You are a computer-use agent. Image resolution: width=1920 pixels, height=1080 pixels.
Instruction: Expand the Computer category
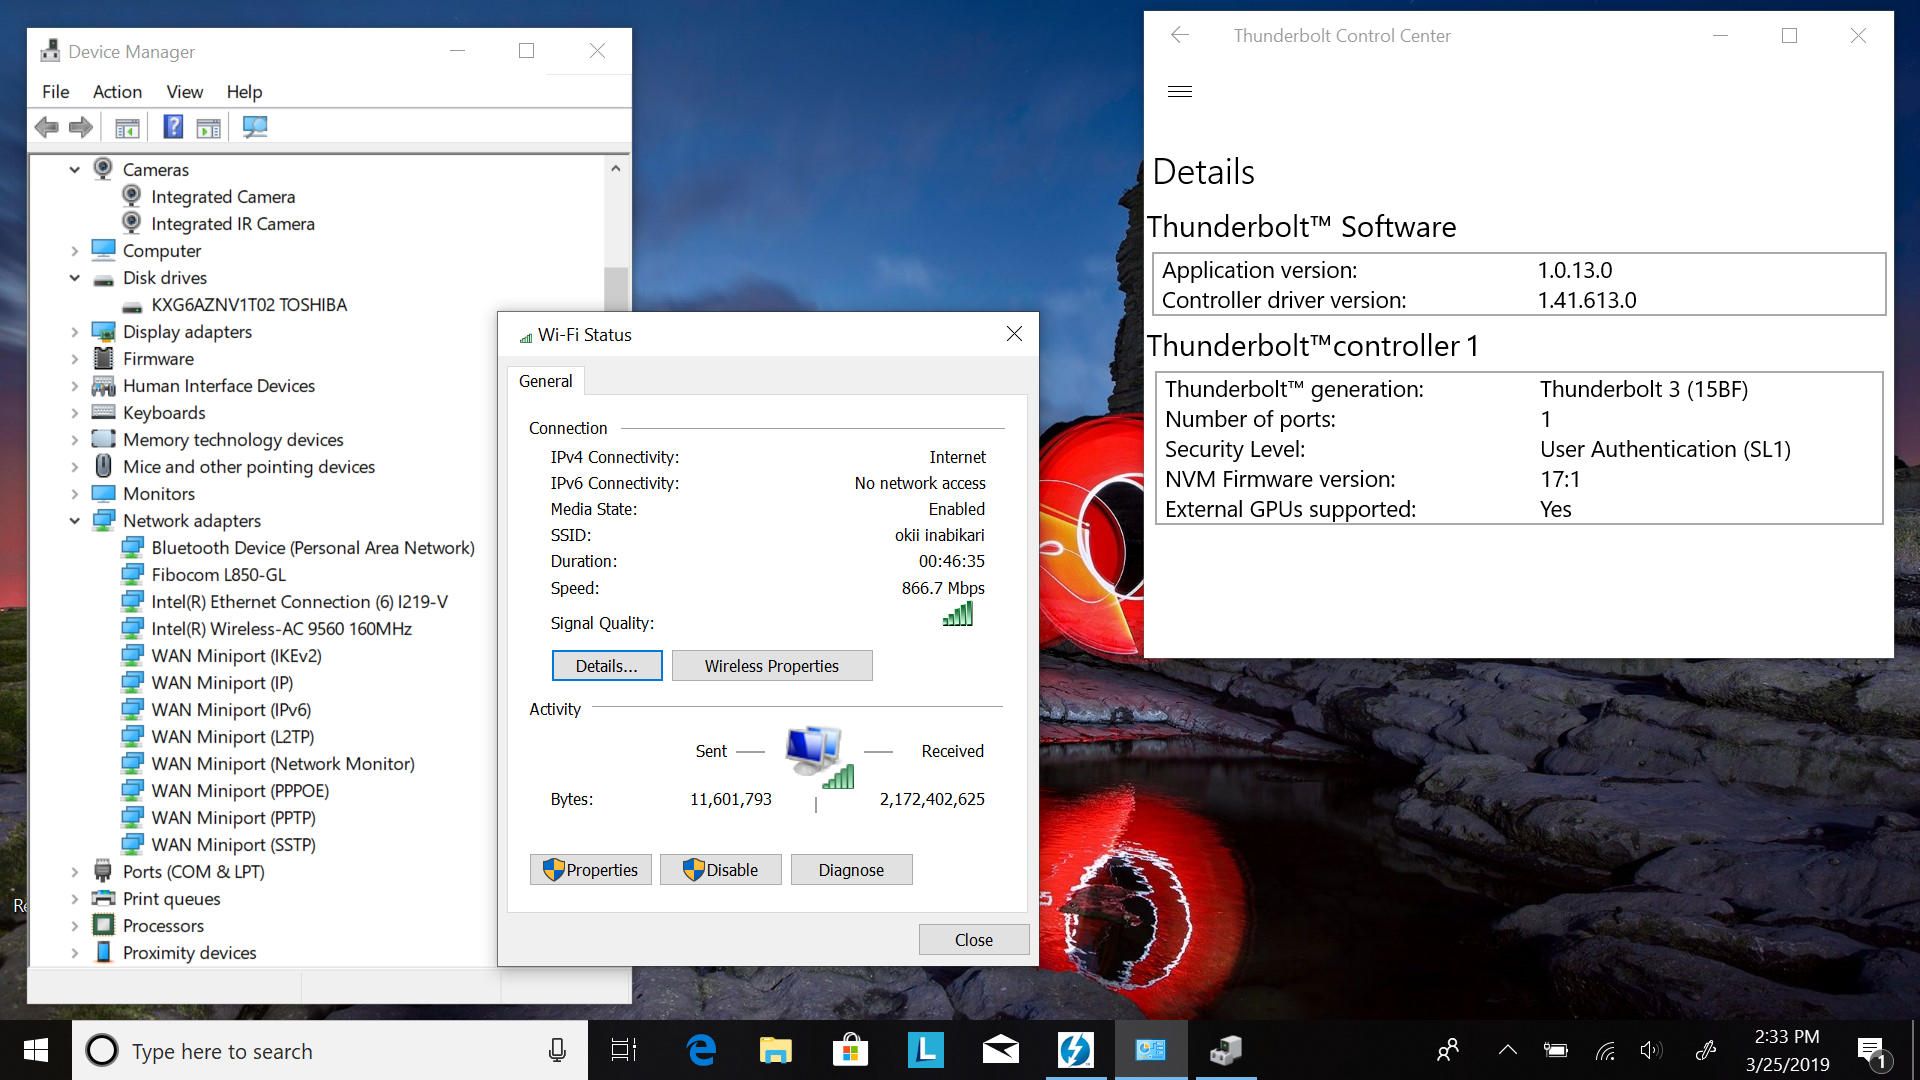[x=75, y=251]
